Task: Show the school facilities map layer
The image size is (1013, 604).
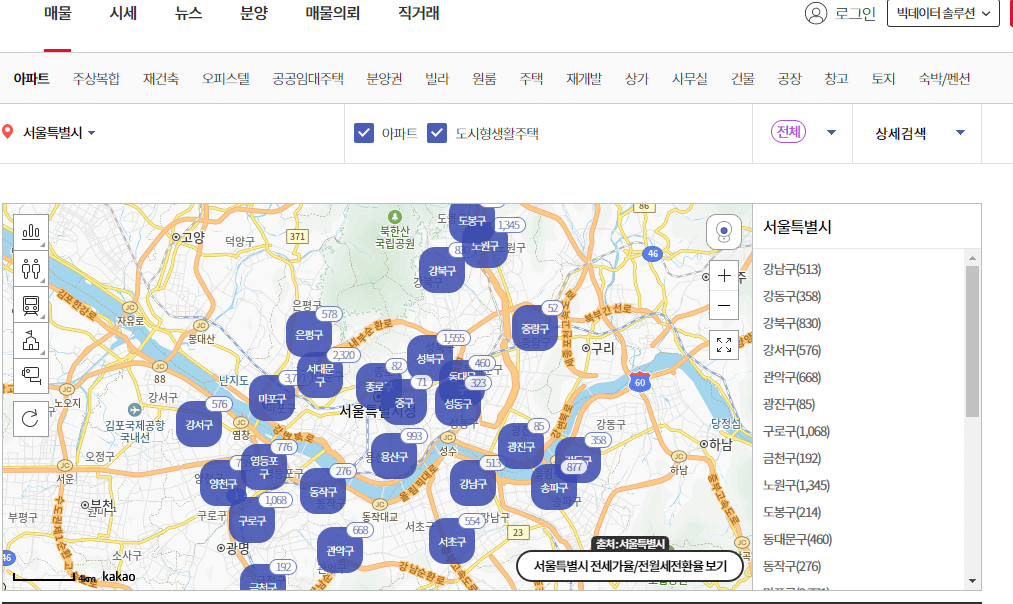Action: tap(31, 340)
